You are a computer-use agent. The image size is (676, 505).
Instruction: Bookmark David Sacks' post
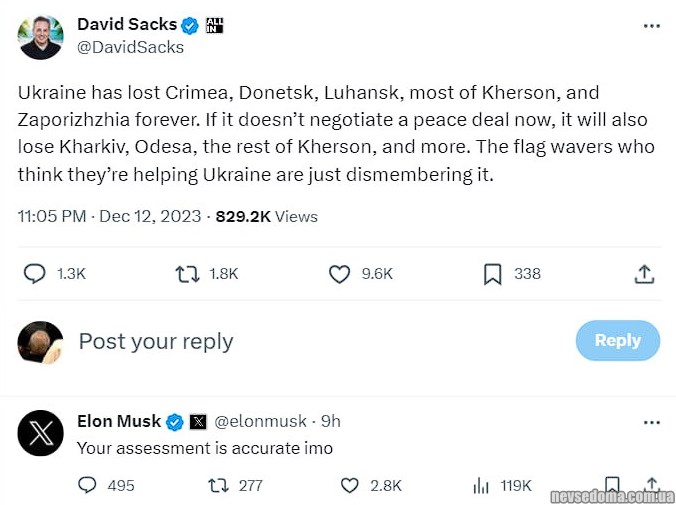click(492, 274)
